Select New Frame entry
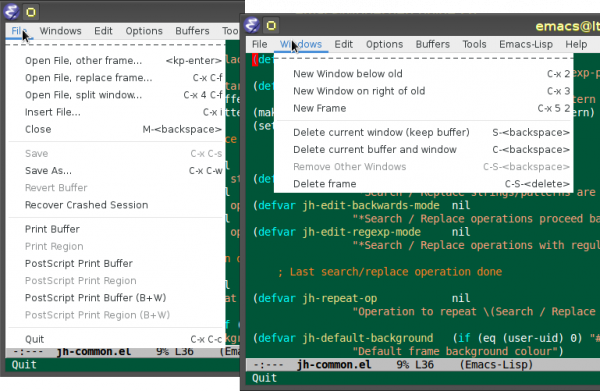 click(424, 108)
